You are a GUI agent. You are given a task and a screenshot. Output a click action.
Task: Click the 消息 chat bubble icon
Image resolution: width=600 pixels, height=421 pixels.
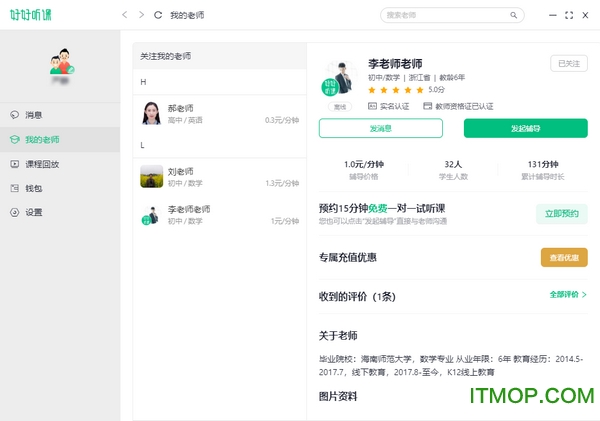coord(15,115)
